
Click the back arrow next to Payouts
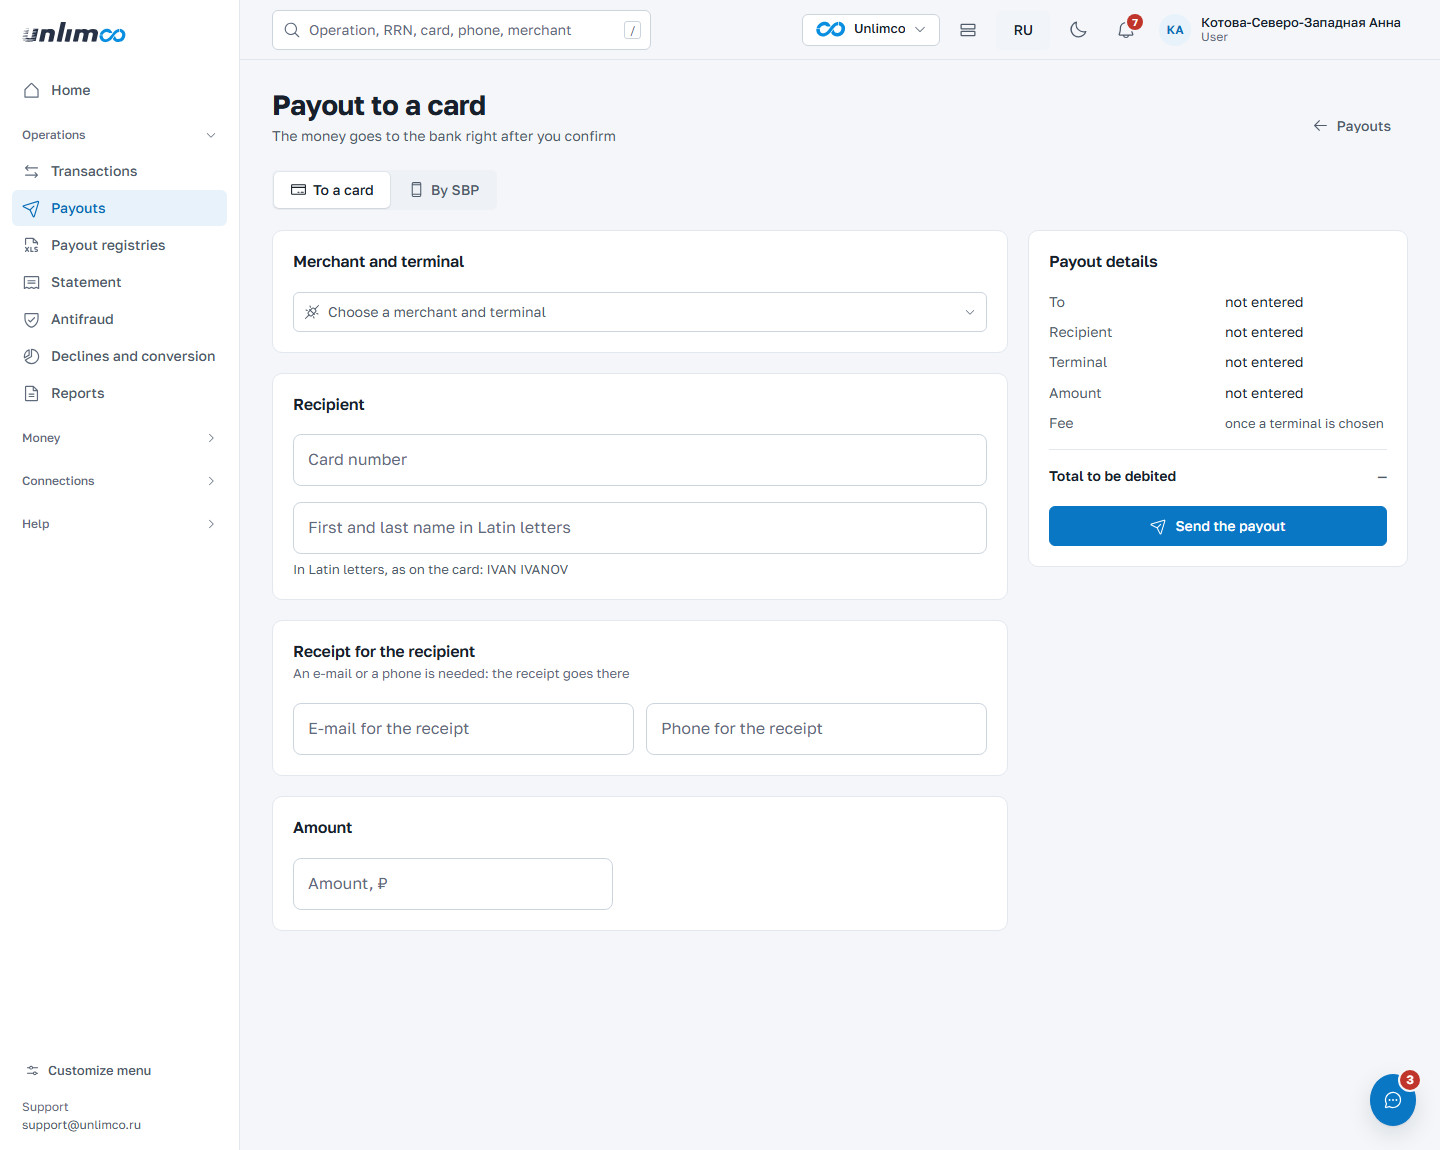1320,126
